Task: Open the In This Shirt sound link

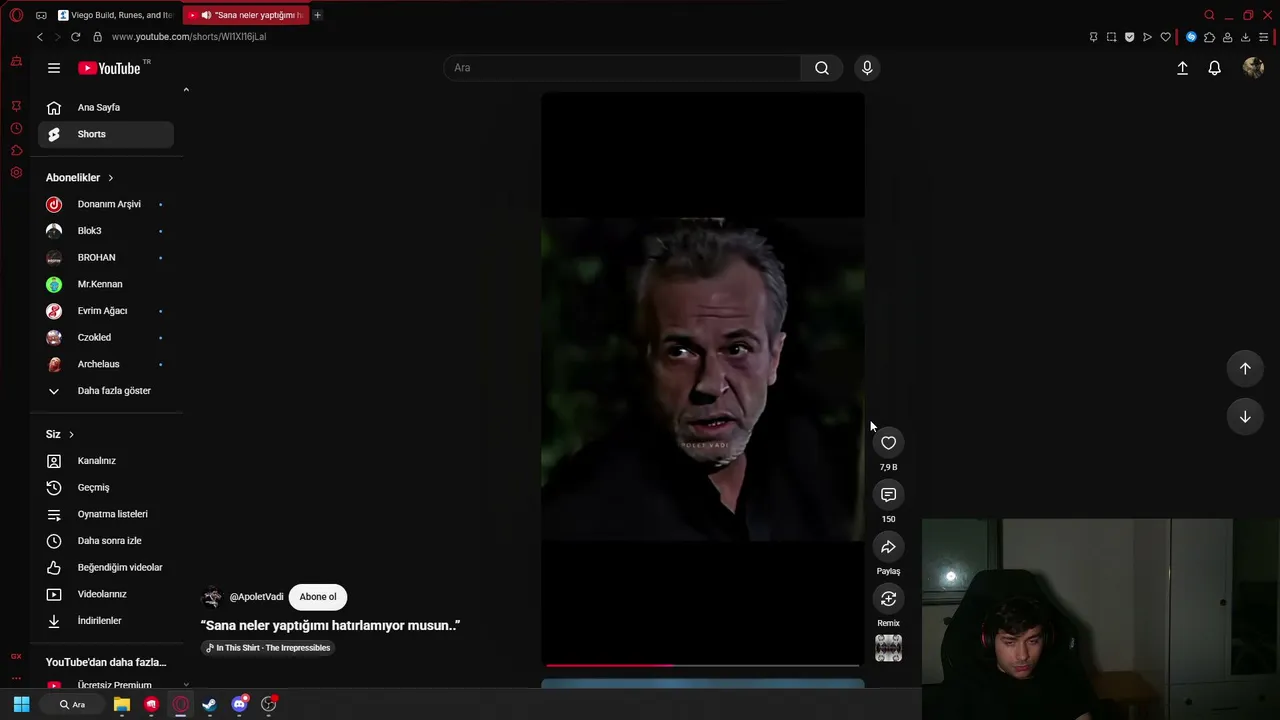Action: [x=268, y=648]
